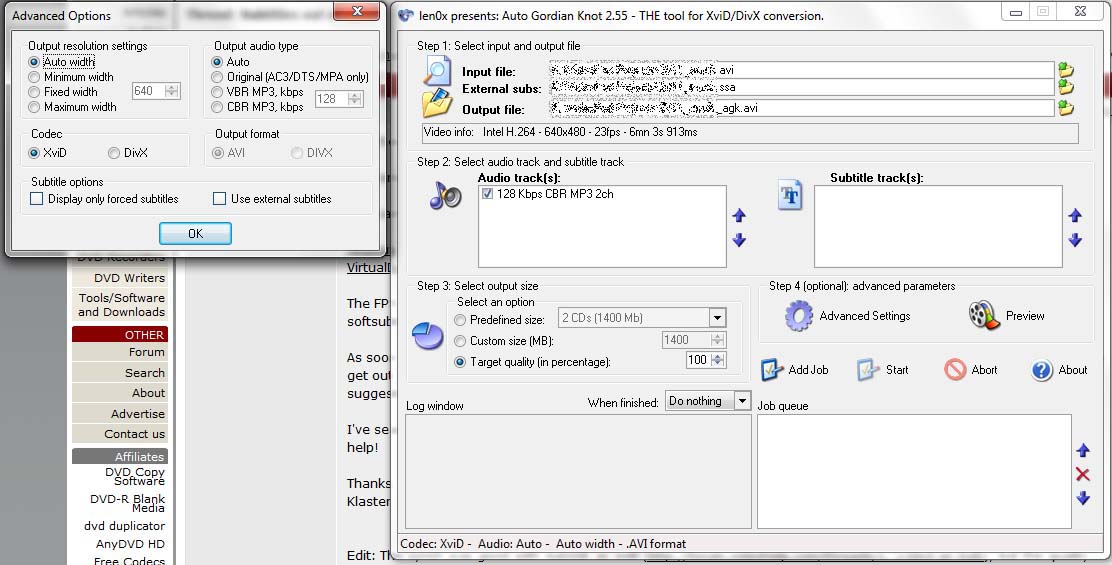The height and width of the screenshot is (565, 1112).
Task: Move audio track down arrow
Action: point(739,240)
